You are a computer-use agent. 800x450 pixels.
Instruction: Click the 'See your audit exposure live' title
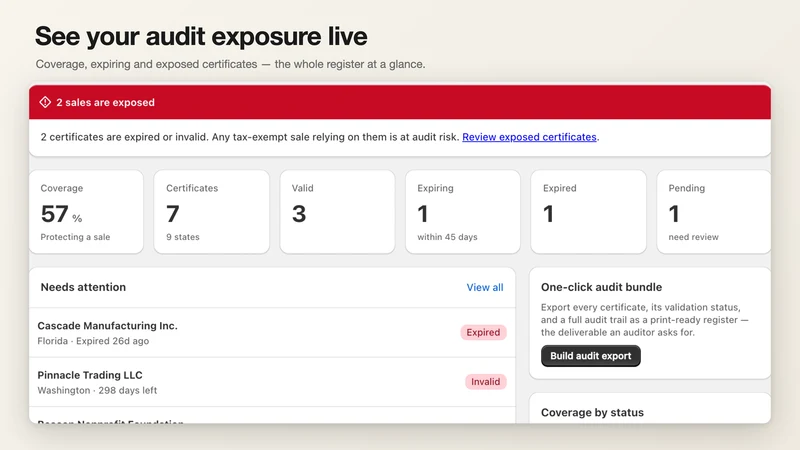point(201,36)
